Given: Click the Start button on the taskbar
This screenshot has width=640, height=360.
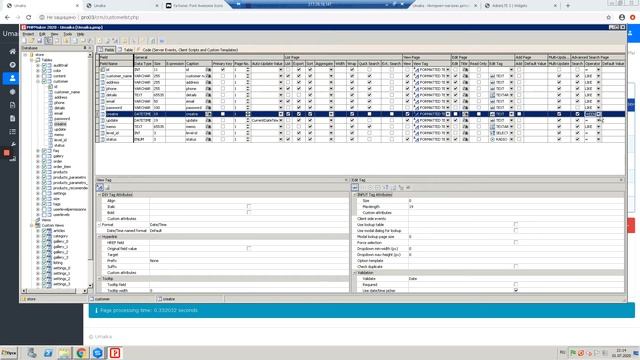Looking at the screenshot, I should (x=9, y=353).
